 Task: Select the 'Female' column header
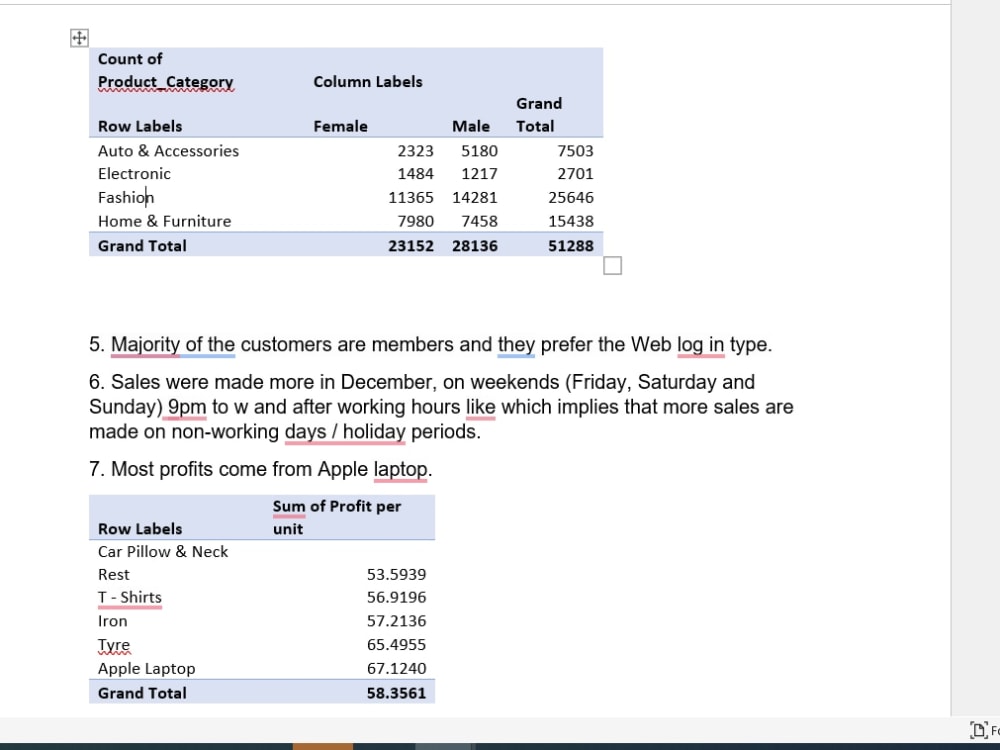340,126
